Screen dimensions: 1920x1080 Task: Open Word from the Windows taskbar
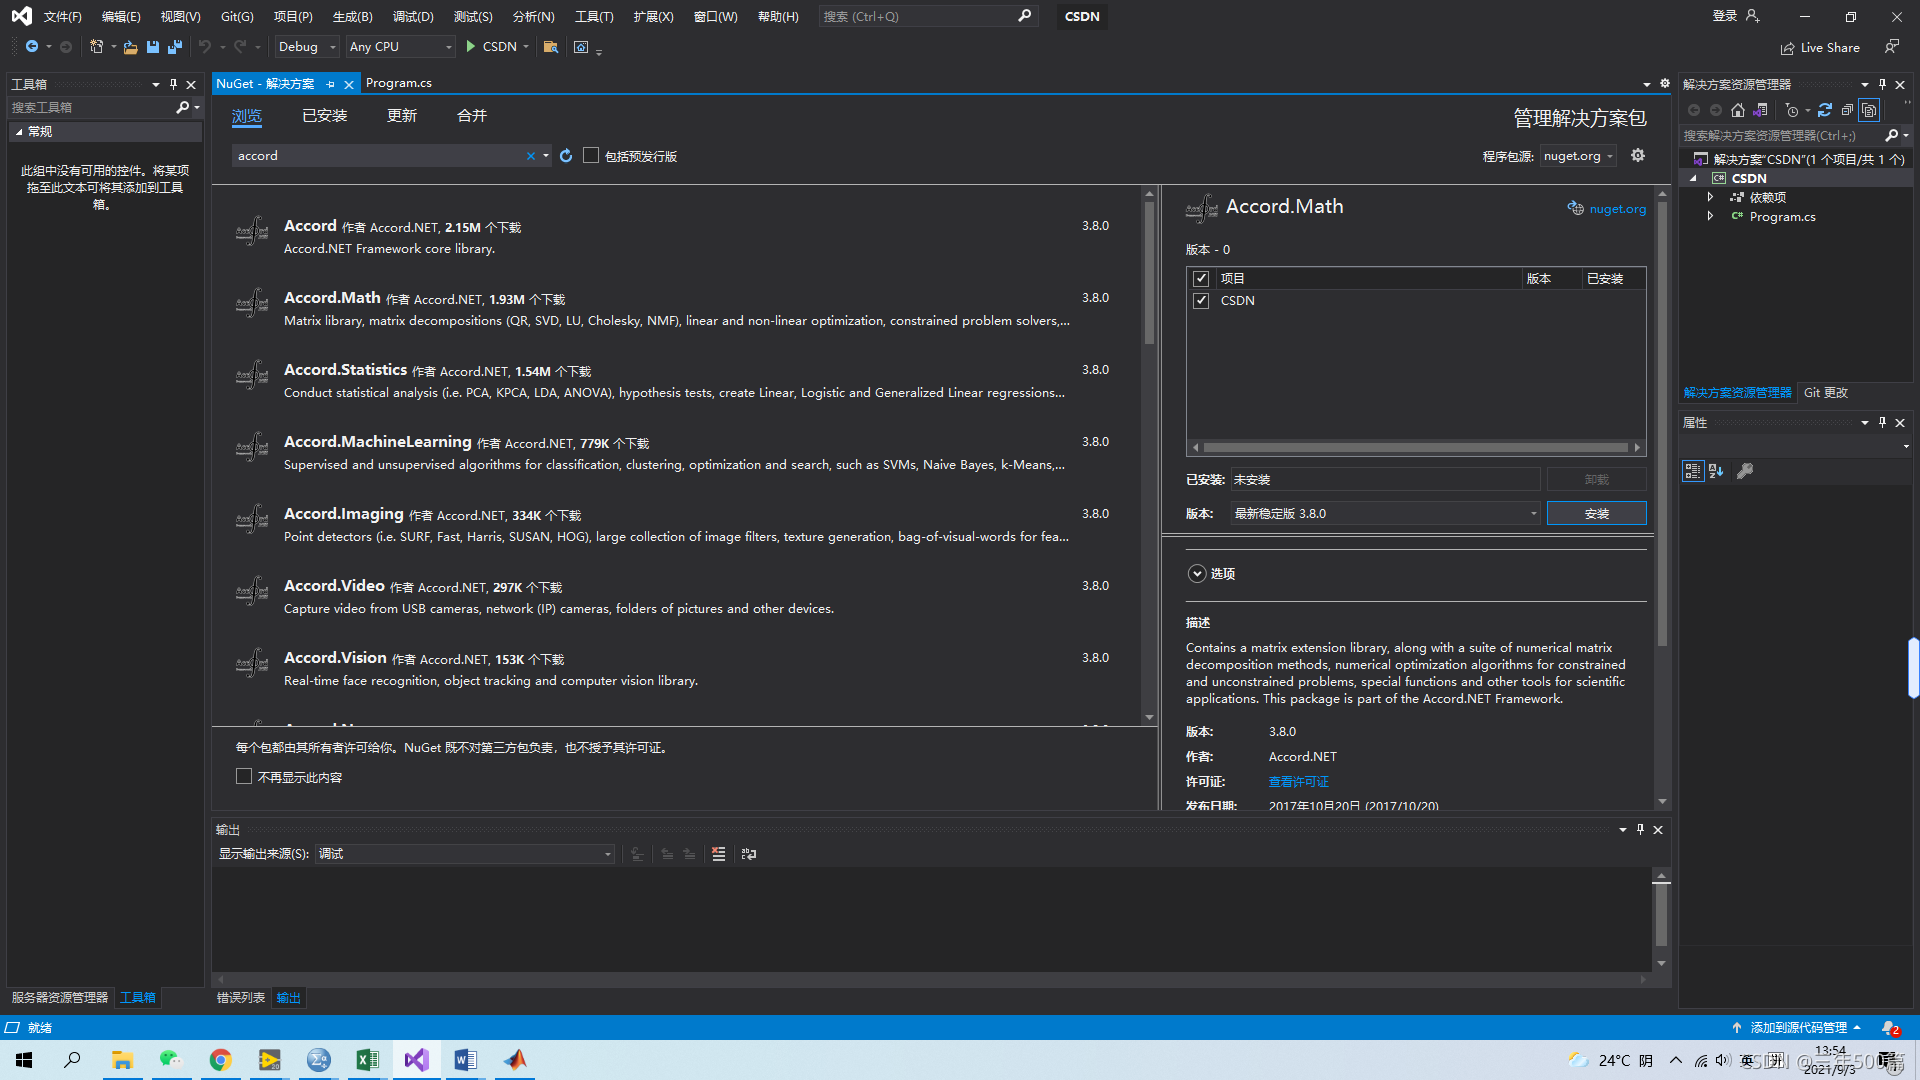tap(465, 1060)
